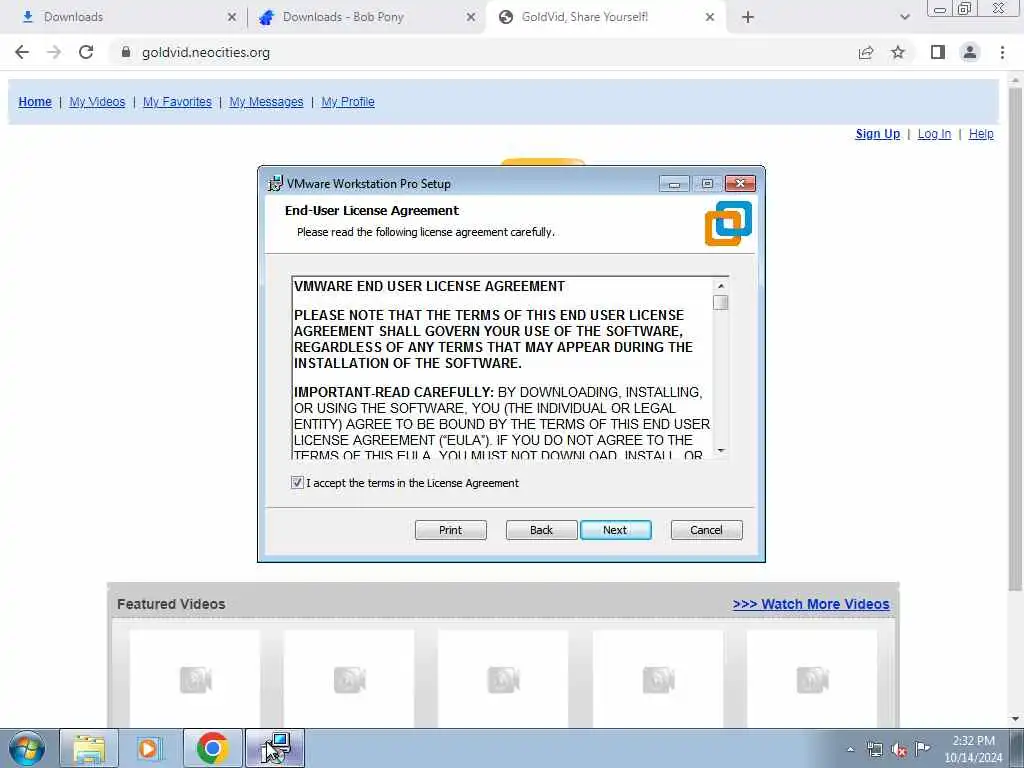This screenshot has height=768, width=1024.
Task: Click the site lock icon
Action: (126, 52)
